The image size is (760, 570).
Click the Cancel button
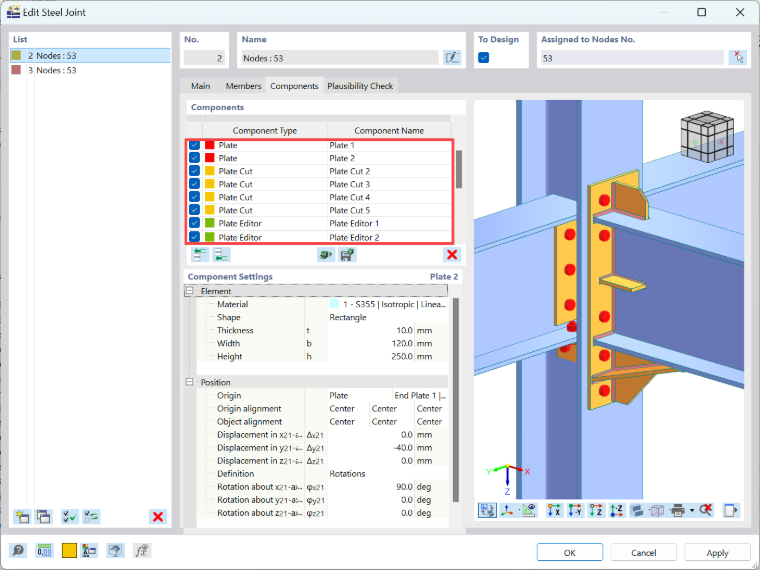643,553
